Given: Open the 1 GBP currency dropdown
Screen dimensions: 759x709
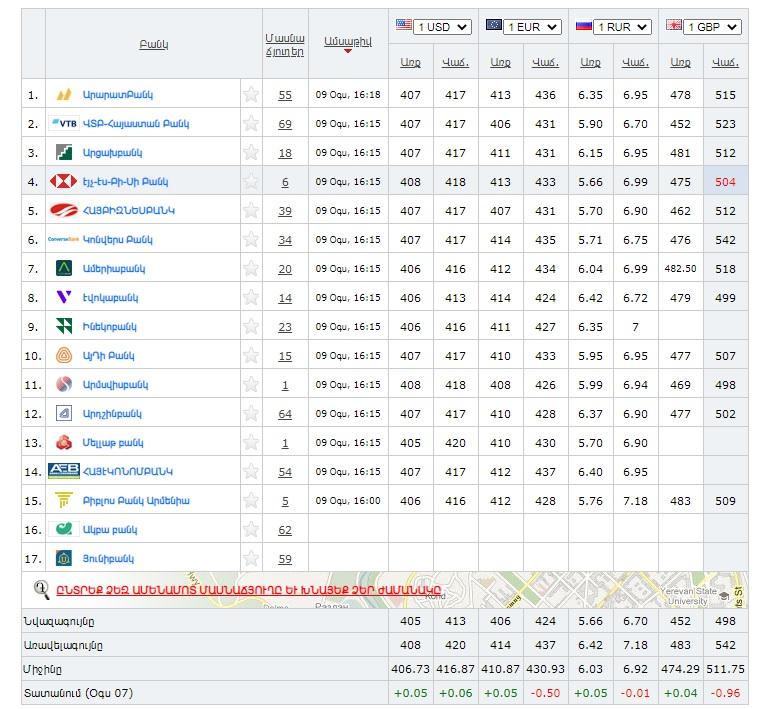Looking at the screenshot, I should pos(712,27).
